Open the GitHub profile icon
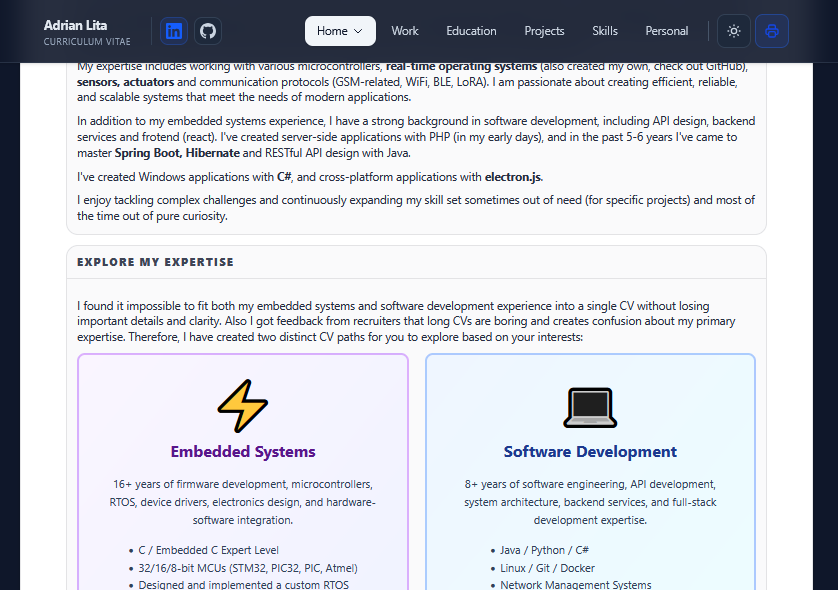This screenshot has height=590, width=838. tap(208, 31)
